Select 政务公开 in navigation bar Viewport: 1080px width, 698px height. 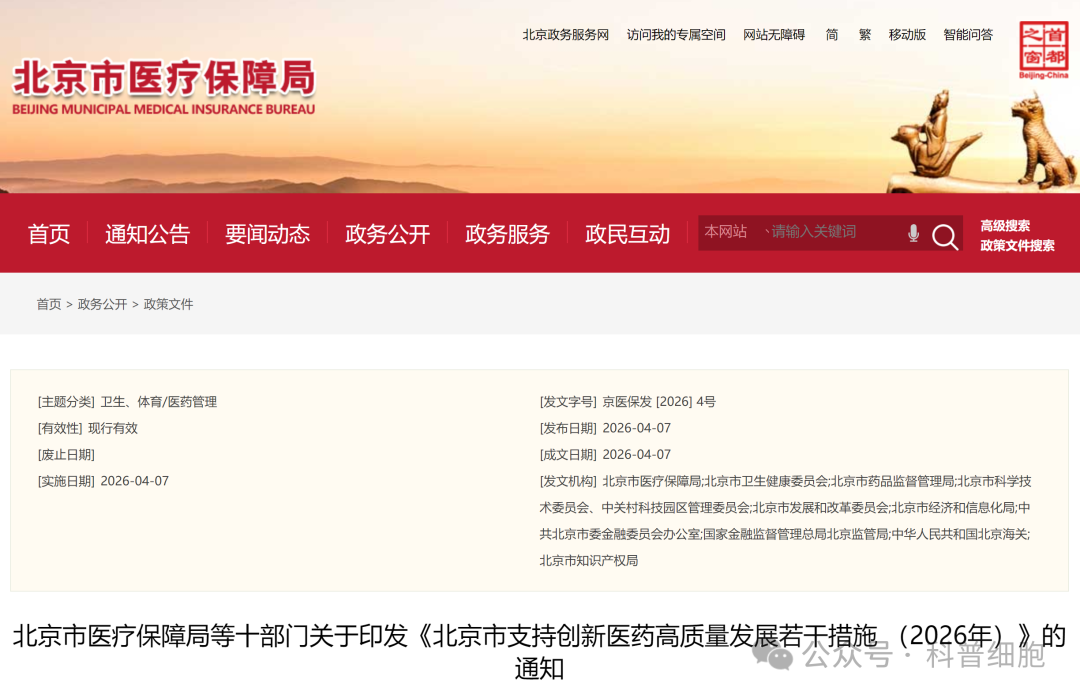(387, 234)
